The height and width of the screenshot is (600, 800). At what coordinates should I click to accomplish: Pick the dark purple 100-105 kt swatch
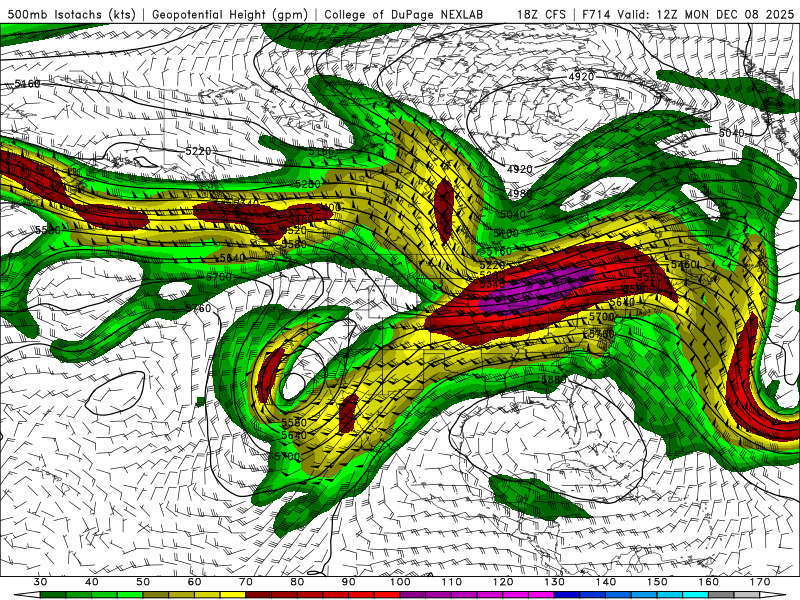pyautogui.click(x=413, y=596)
